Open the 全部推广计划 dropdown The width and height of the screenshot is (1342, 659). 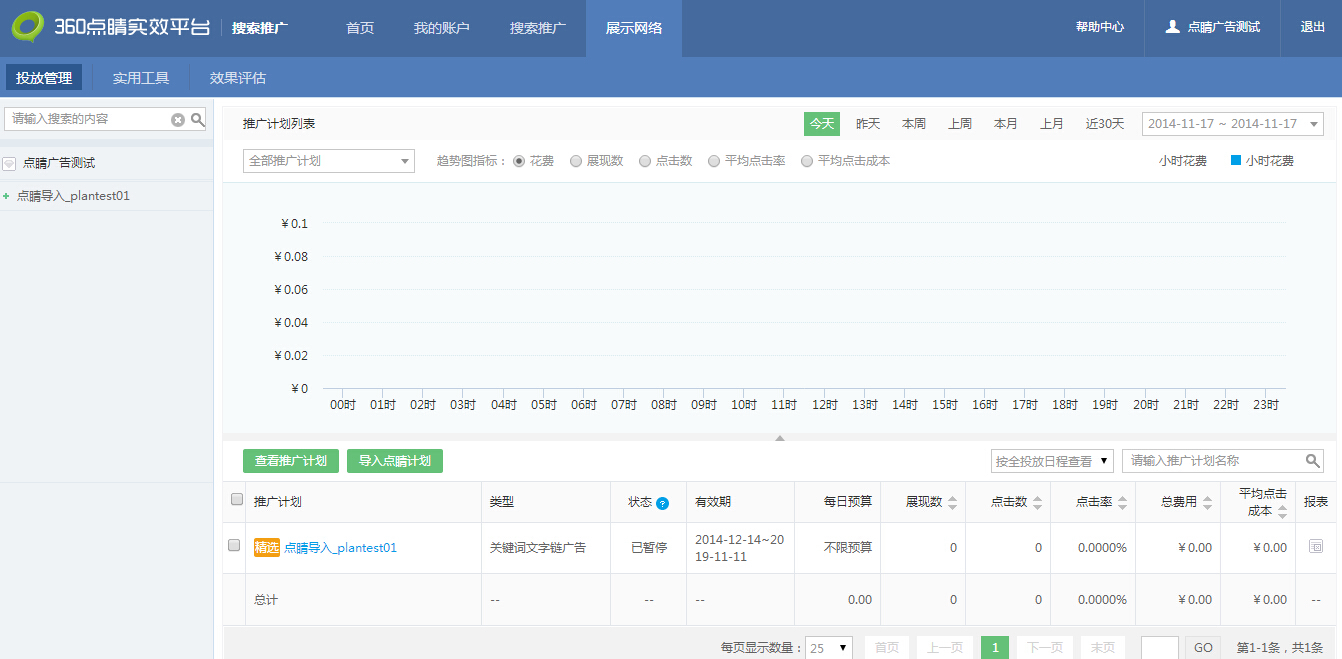329,161
